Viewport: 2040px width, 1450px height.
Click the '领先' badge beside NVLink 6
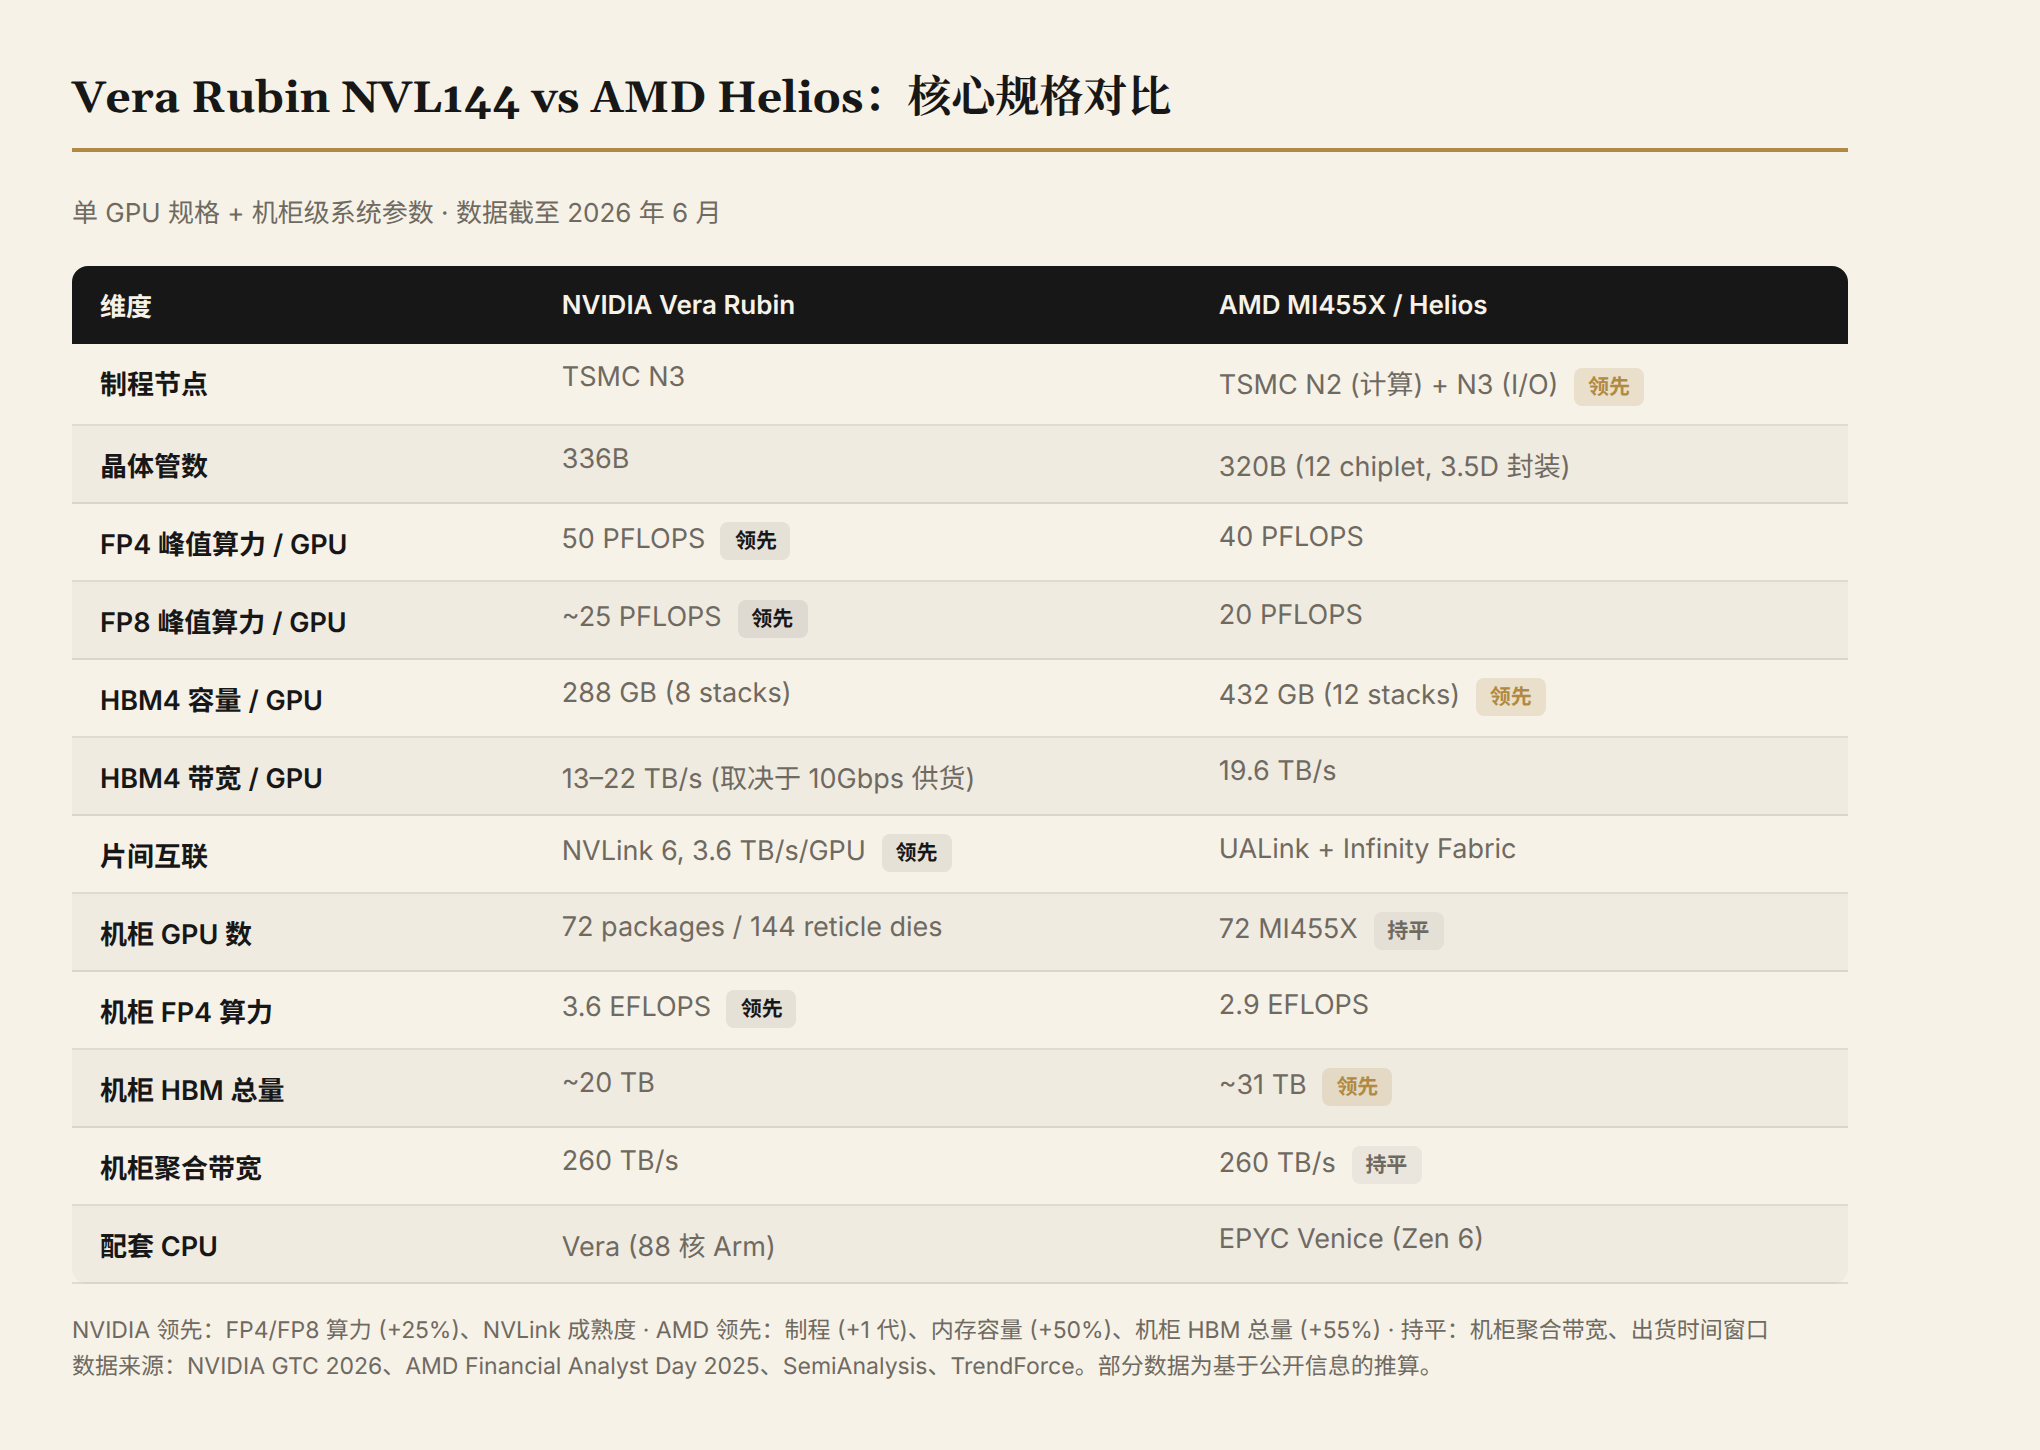pyautogui.click(x=916, y=852)
